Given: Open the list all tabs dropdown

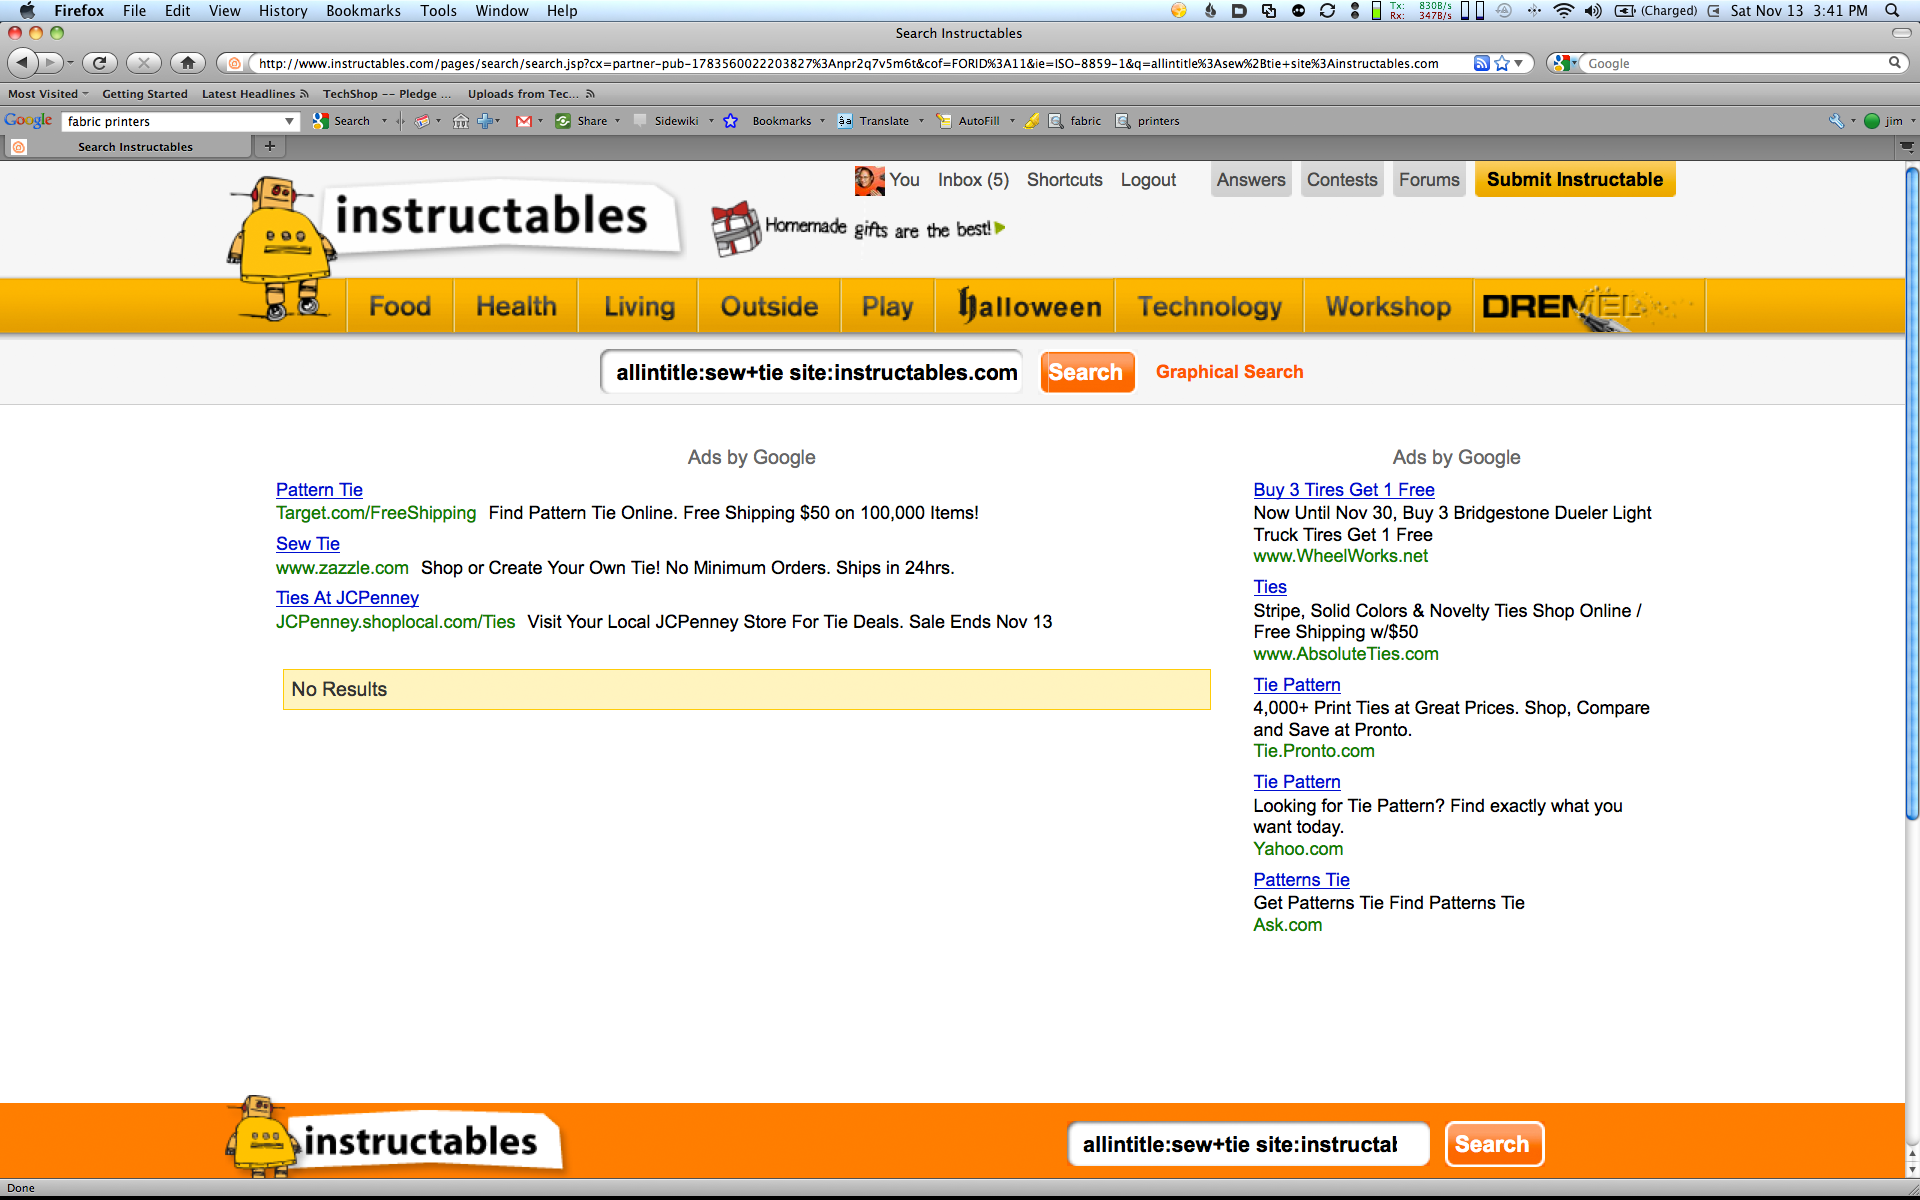Looking at the screenshot, I should (x=1907, y=146).
